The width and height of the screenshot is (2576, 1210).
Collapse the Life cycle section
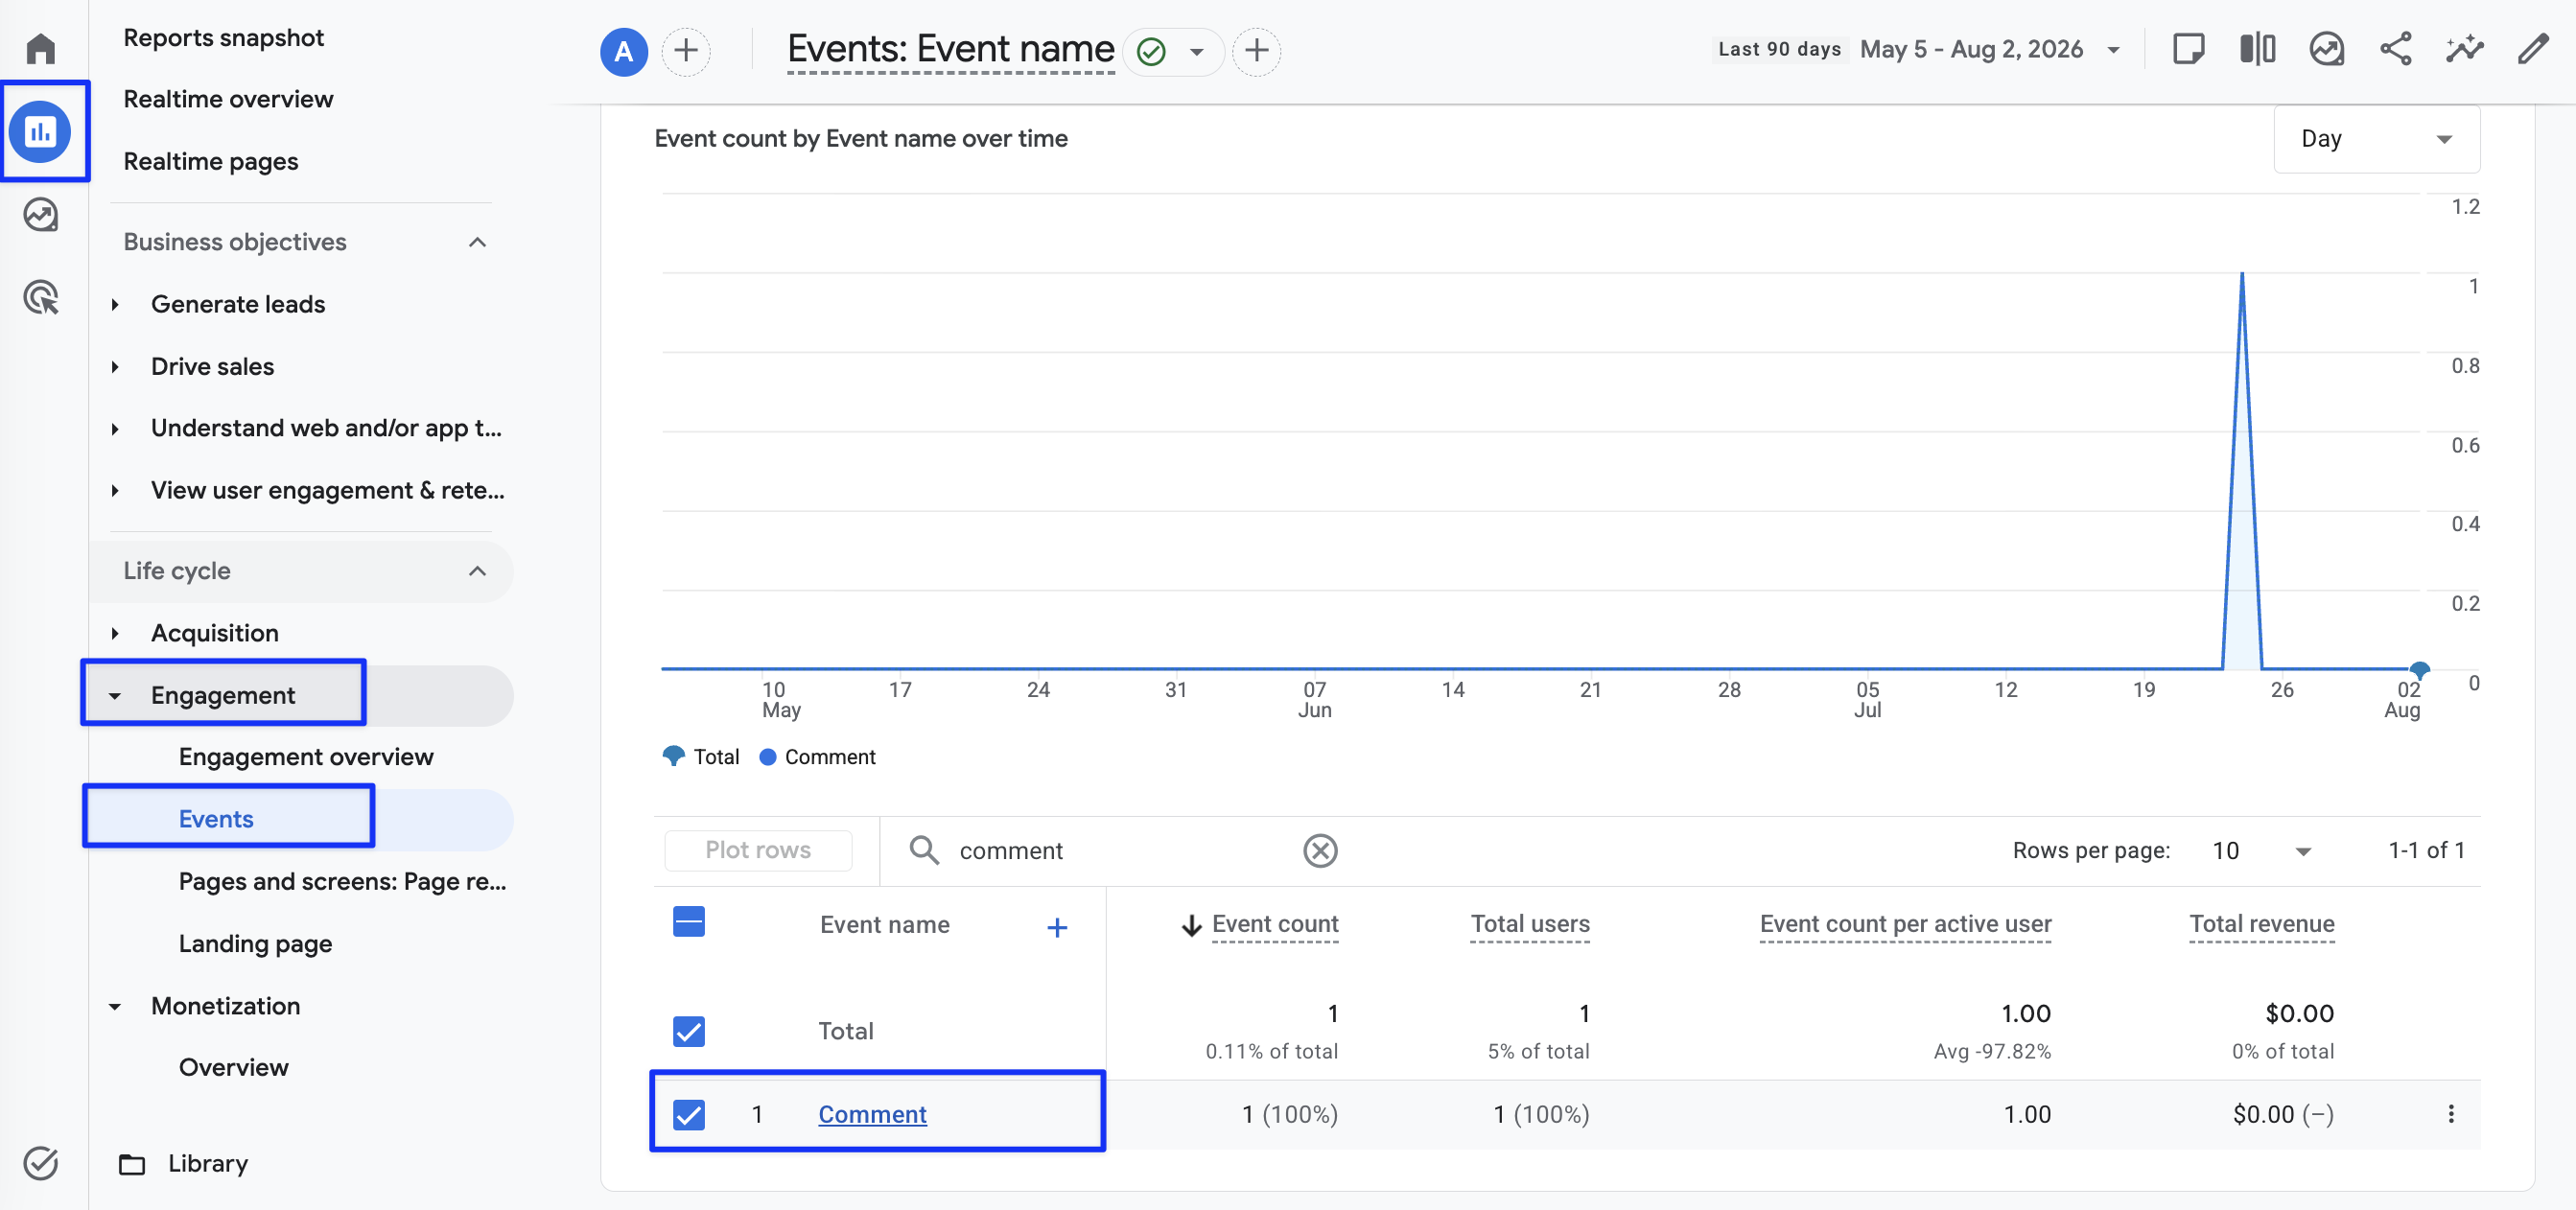pyautogui.click(x=478, y=571)
